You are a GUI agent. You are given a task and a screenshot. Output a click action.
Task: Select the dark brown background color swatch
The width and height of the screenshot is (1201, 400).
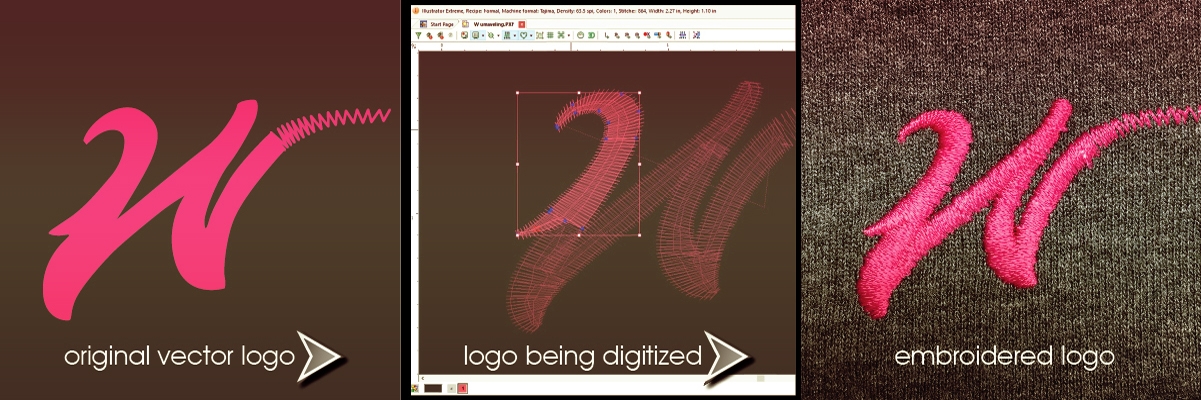pos(433,388)
